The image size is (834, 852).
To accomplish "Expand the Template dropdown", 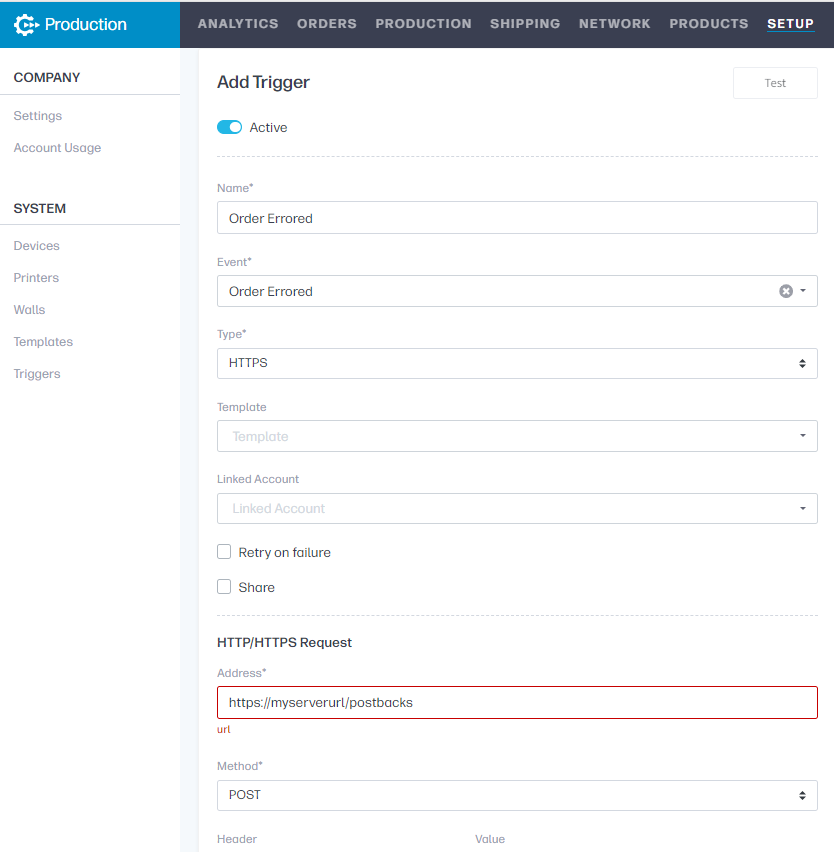I will pyautogui.click(x=517, y=436).
